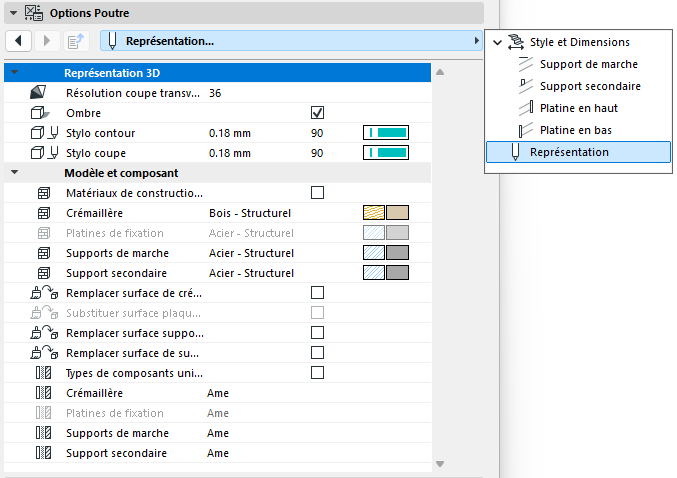Change the Crémaillère Ame component type value
677x478 pixels.
(218, 393)
